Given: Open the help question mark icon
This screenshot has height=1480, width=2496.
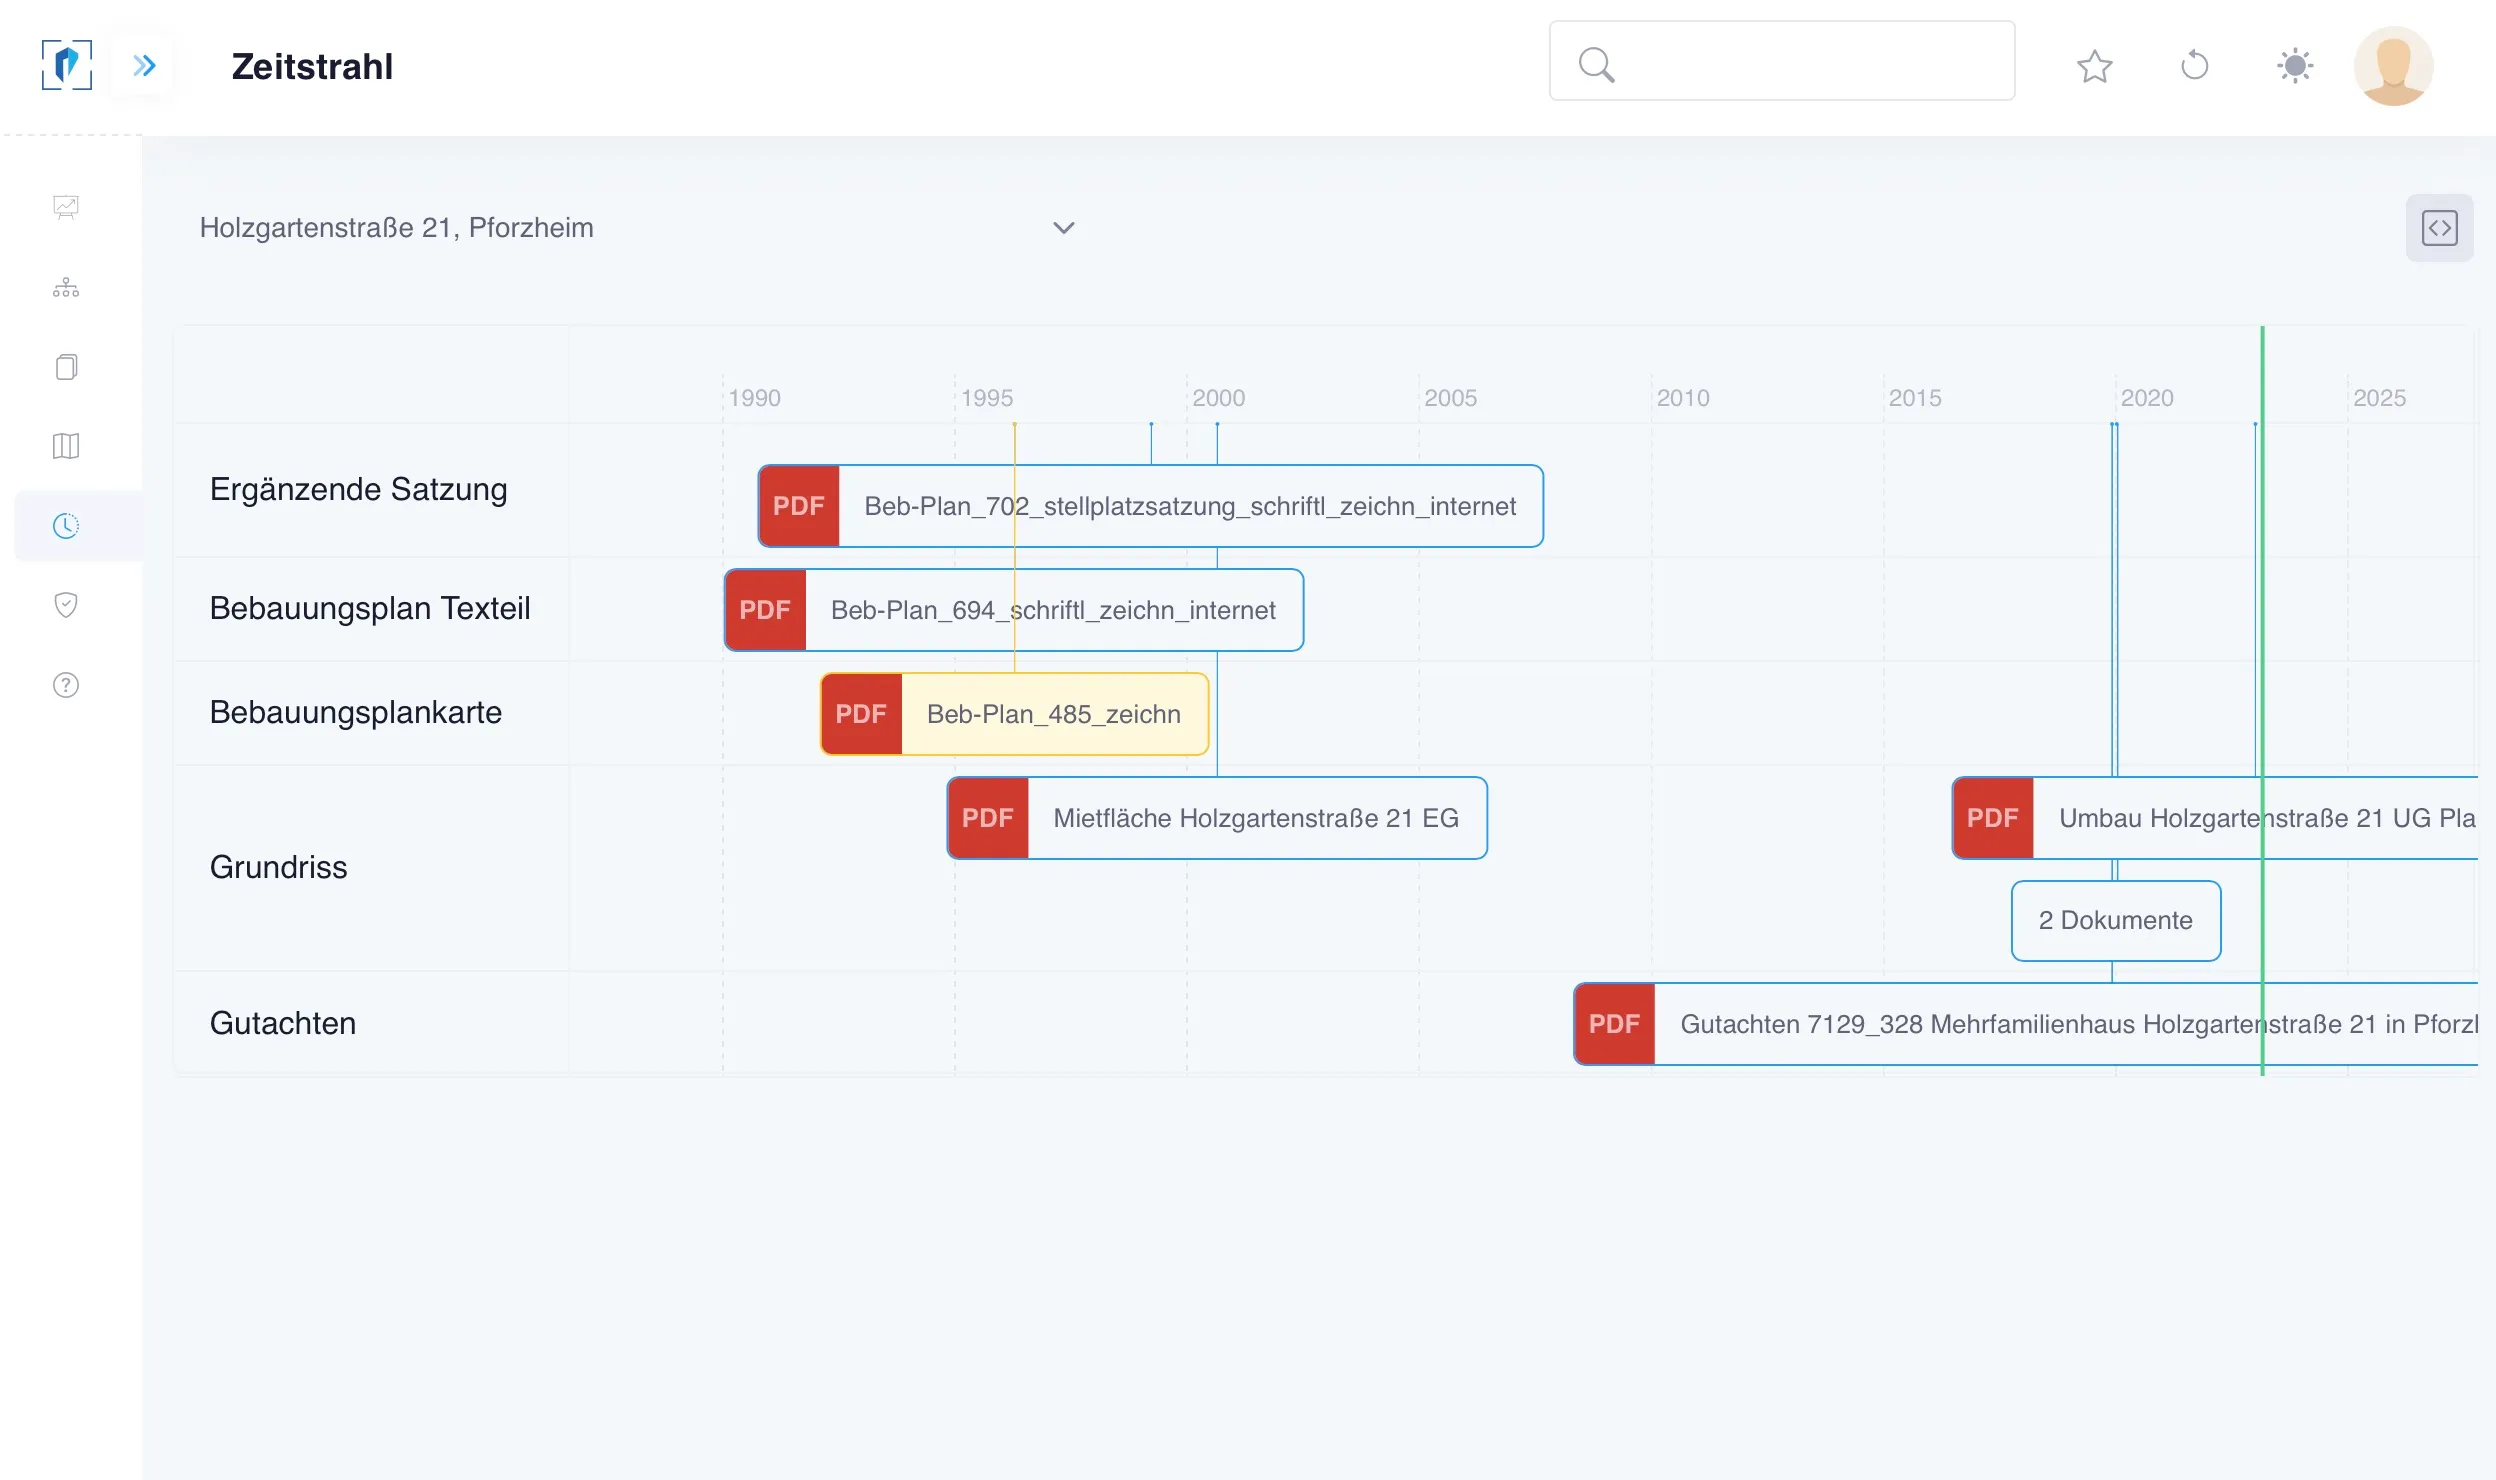Looking at the screenshot, I should point(66,685).
